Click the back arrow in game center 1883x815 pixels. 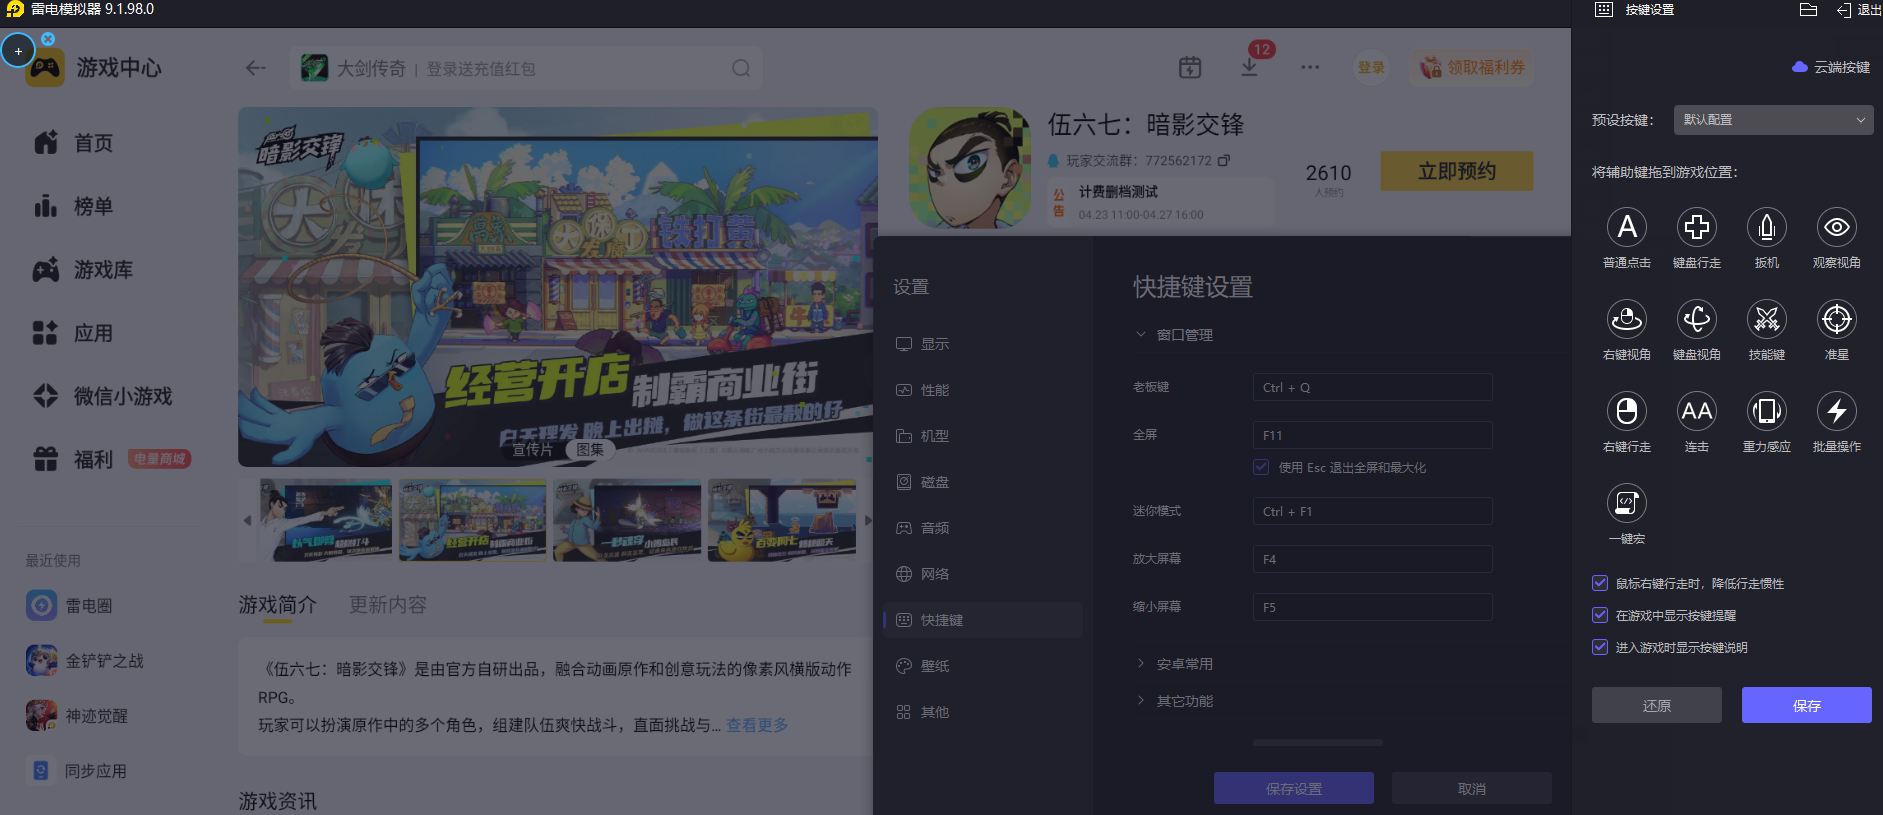point(256,68)
